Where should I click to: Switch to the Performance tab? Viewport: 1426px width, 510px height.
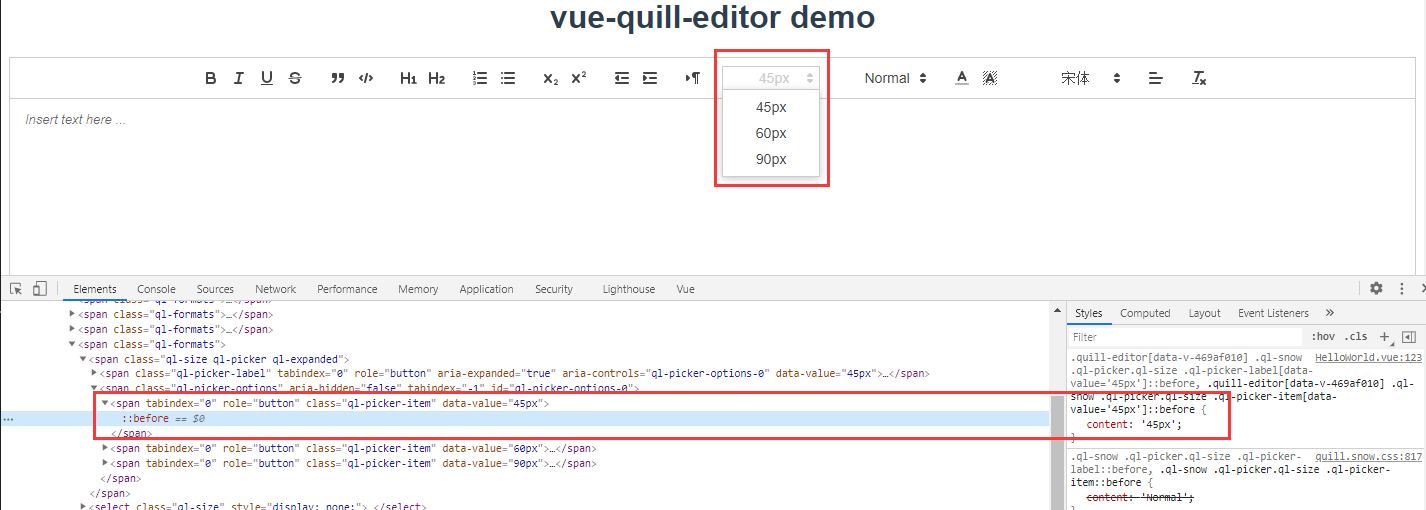pos(347,289)
